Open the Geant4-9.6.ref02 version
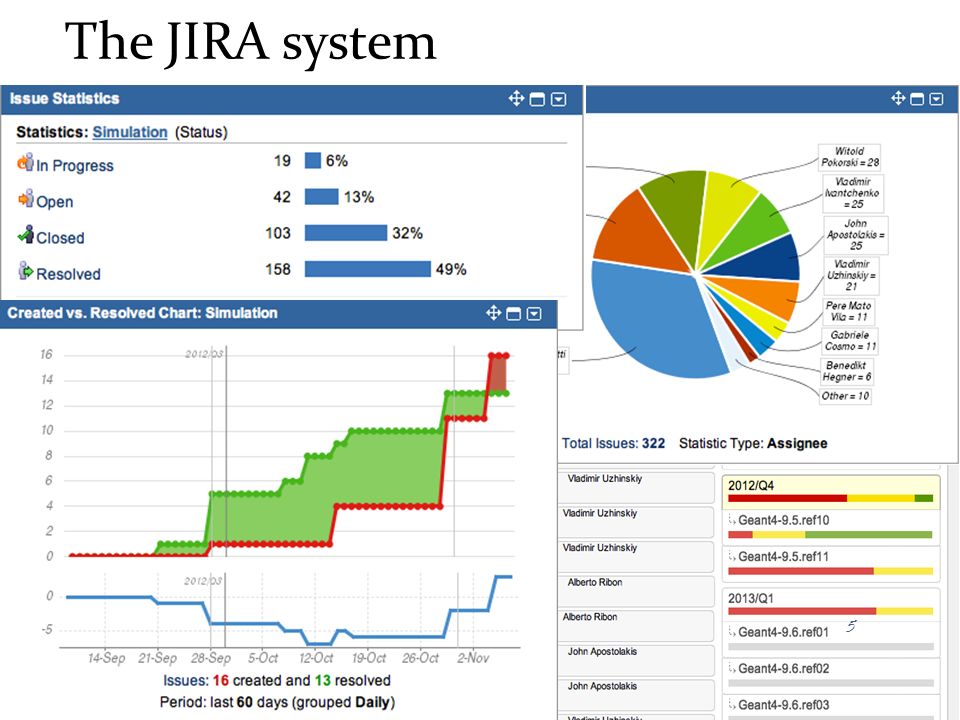The image size is (960, 720). coord(783,669)
